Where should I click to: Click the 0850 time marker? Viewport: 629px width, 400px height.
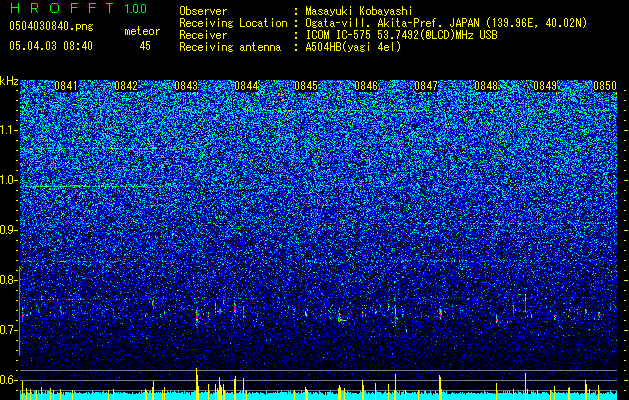pos(605,86)
